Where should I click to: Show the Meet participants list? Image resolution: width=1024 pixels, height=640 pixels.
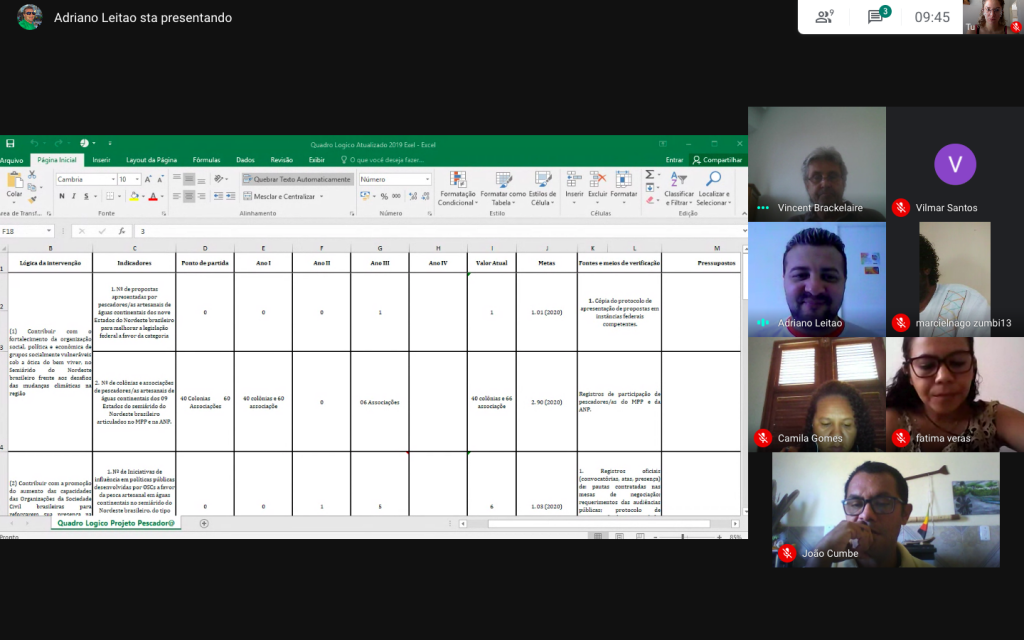pyautogui.click(x=824, y=17)
